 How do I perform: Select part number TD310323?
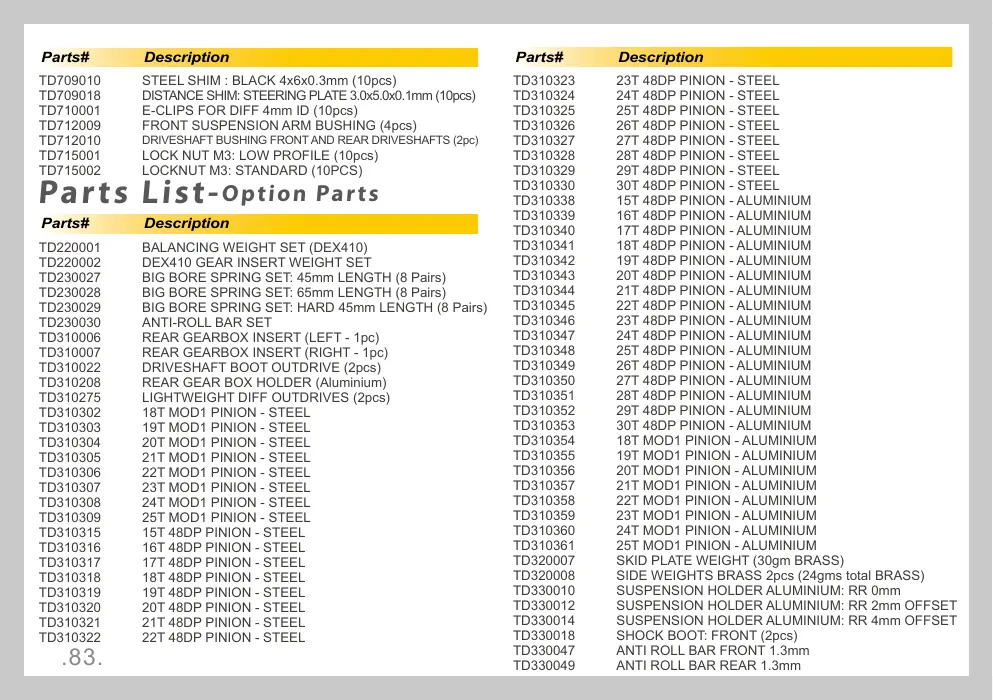point(544,80)
